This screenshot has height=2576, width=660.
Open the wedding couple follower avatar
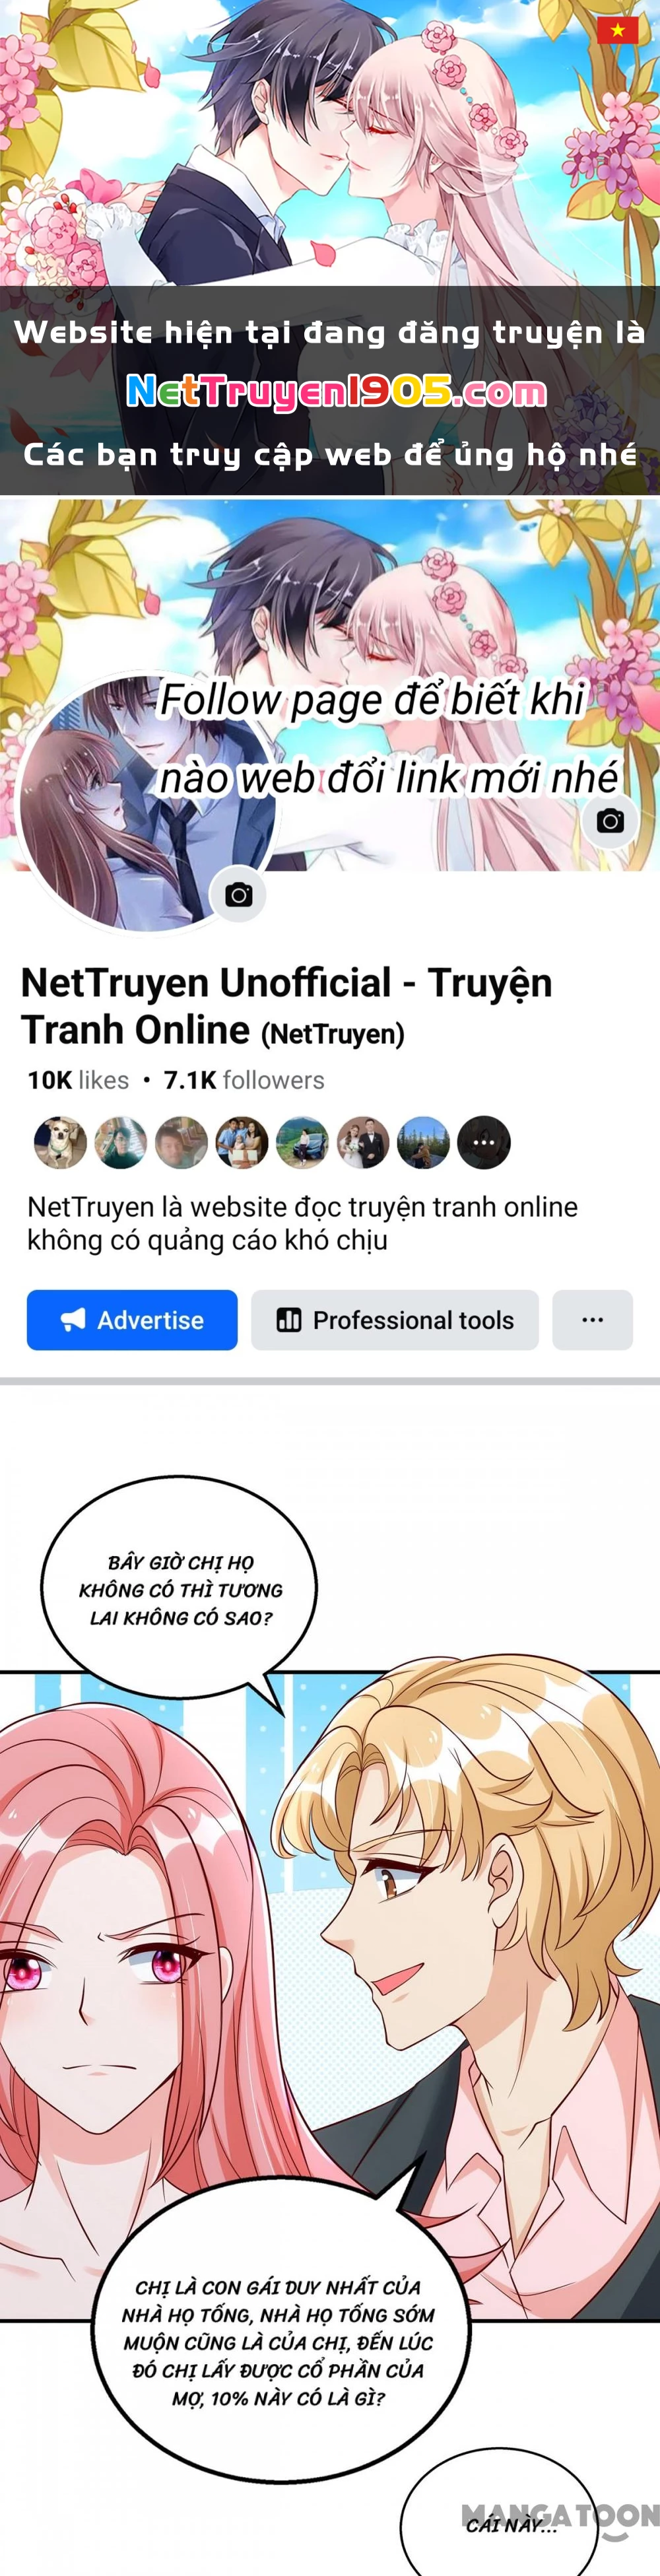pyautogui.click(x=362, y=1142)
